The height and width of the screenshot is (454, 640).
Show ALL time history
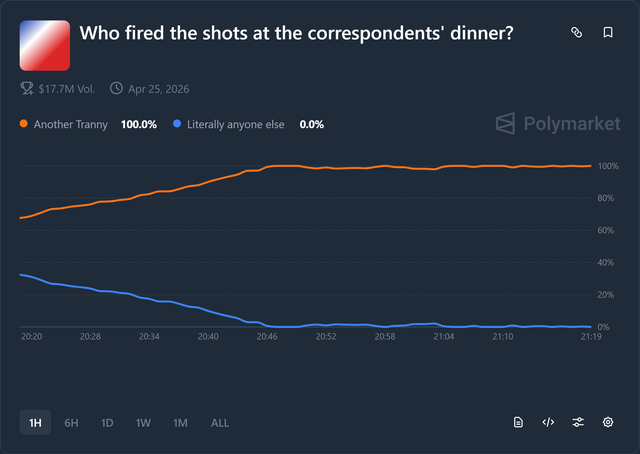pyautogui.click(x=219, y=422)
